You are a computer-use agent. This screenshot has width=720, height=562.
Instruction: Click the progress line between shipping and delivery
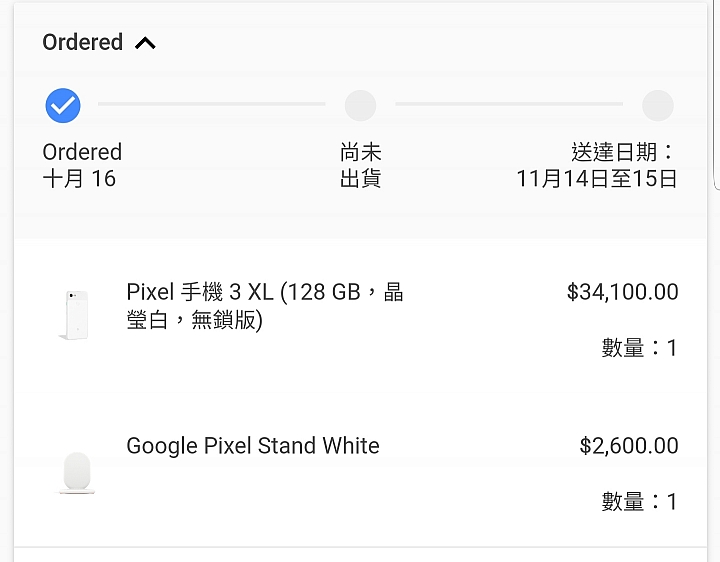pyautogui.click(x=509, y=104)
